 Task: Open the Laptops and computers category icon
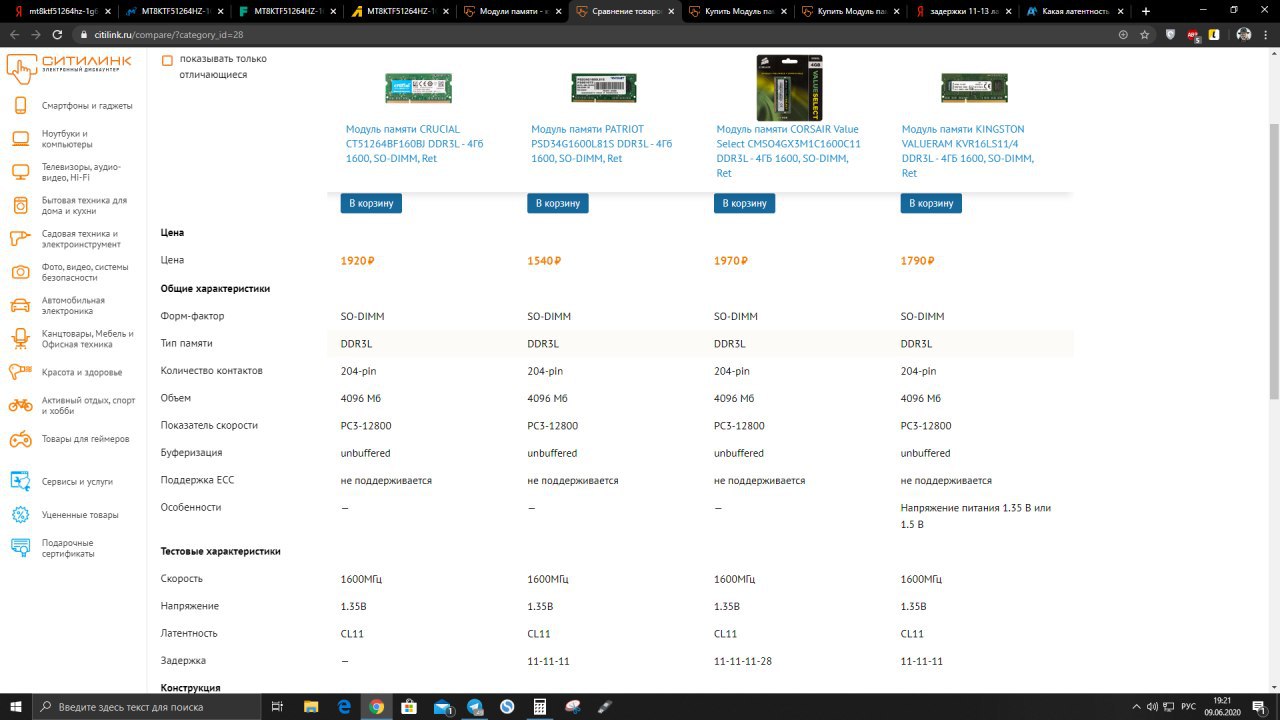tap(20, 139)
